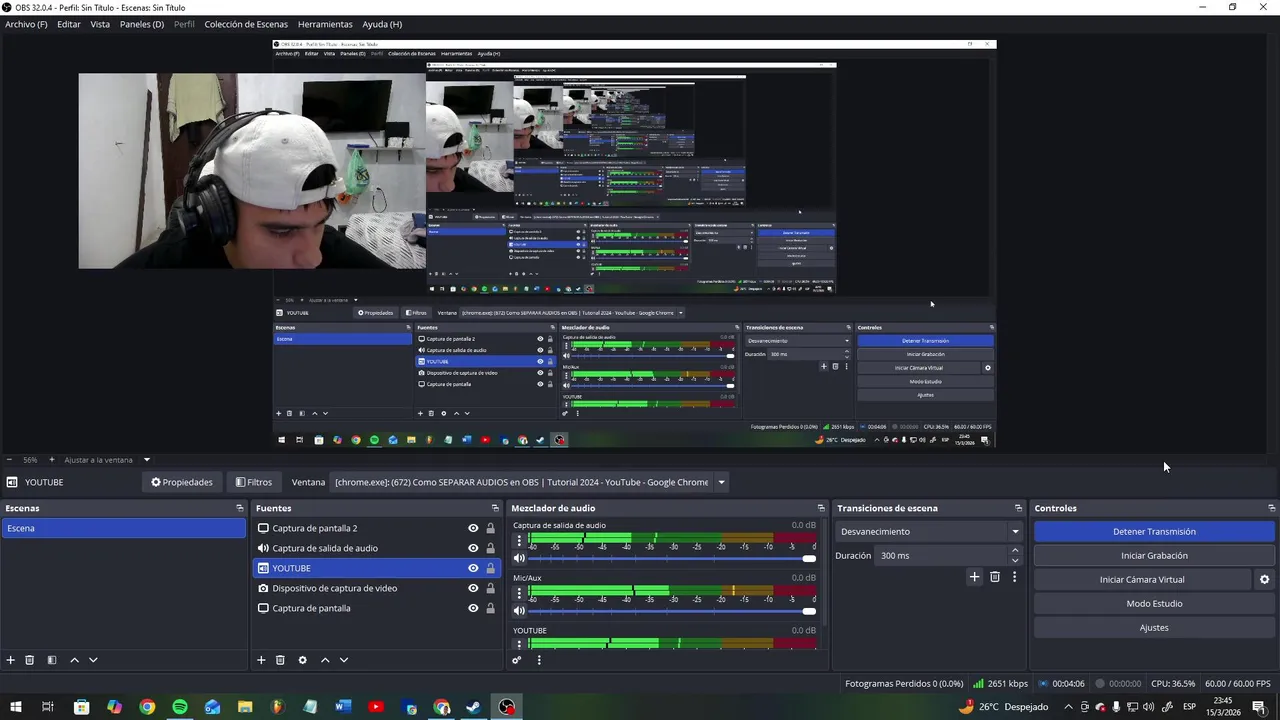The image size is (1280, 720).
Task: Move the scene up with the arrow
Action: 74,660
